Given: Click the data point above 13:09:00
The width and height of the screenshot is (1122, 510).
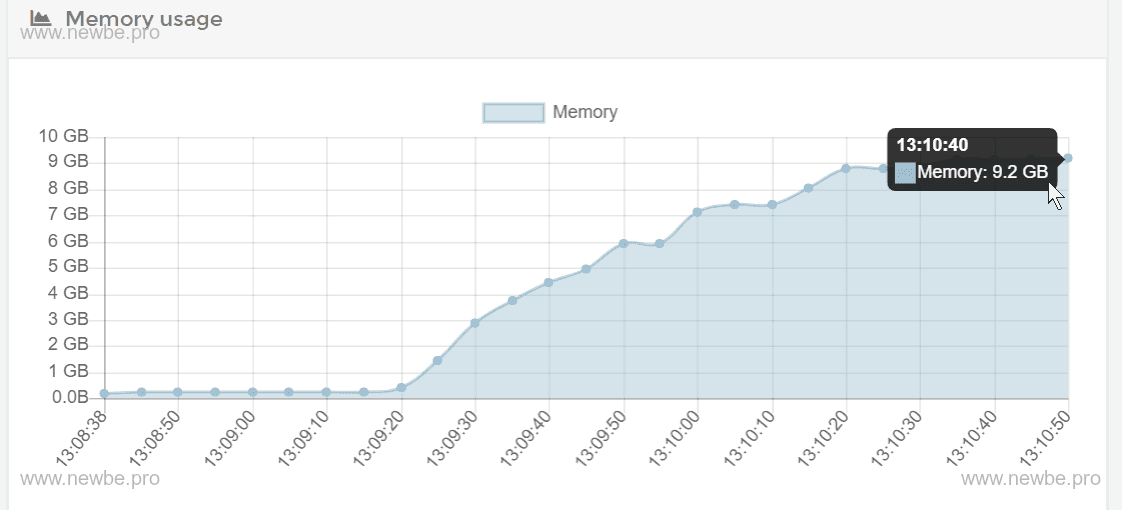Looking at the screenshot, I should 253,392.
